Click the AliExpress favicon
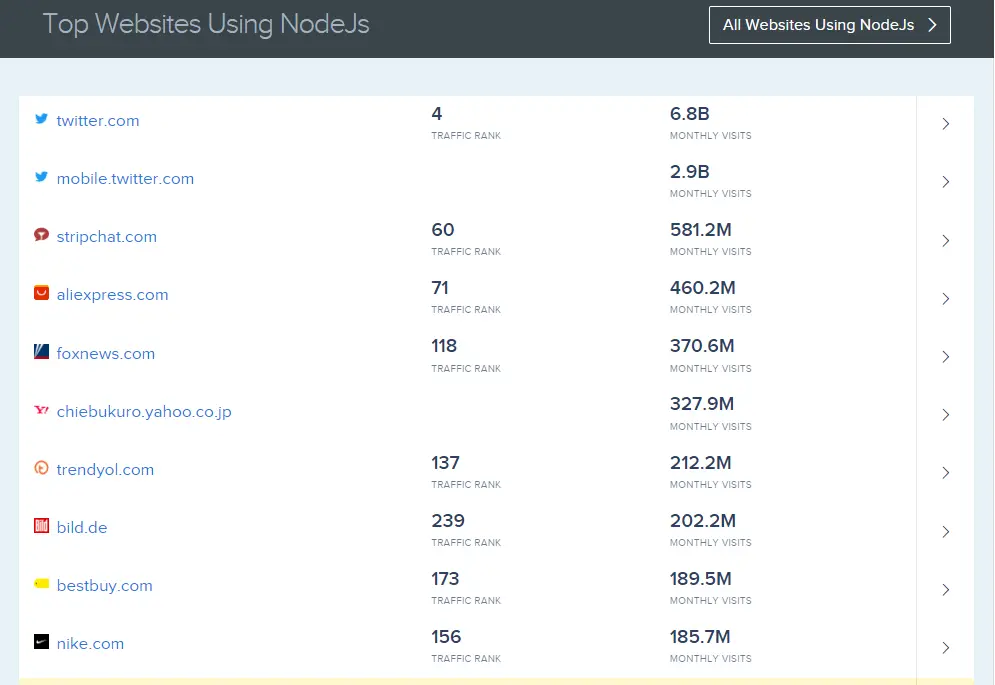Screen dimensions: 995x685 pos(40,293)
